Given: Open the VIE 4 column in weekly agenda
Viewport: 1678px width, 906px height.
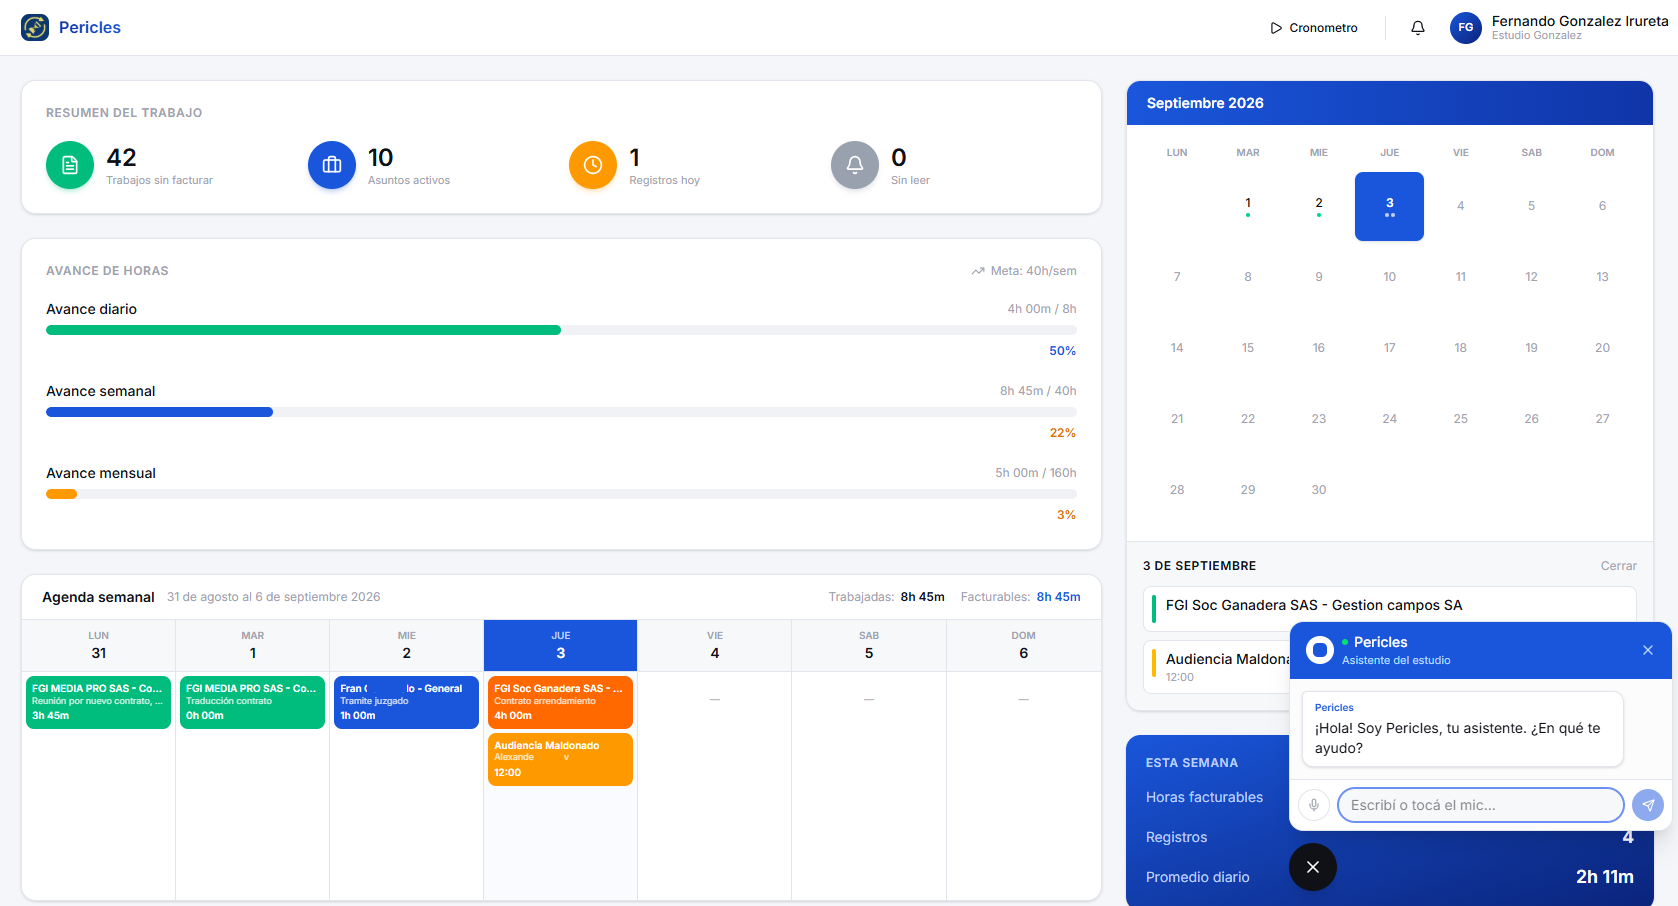Looking at the screenshot, I should 715,645.
